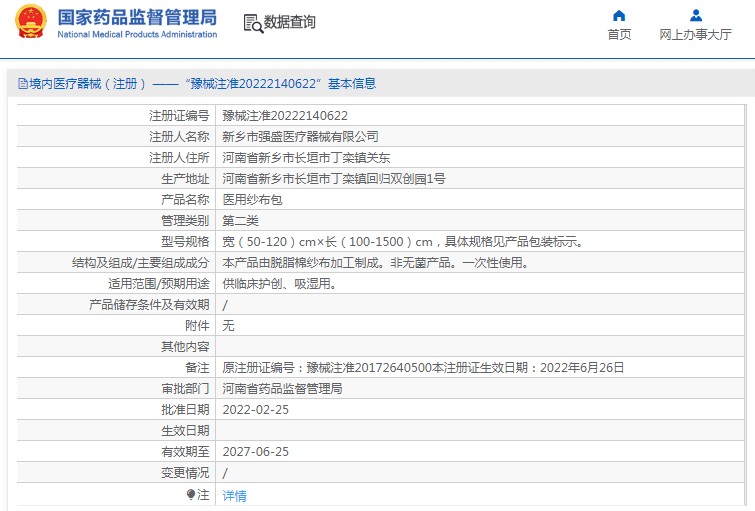
Task: Click the national emblem logo
Action: [x=30, y=22]
